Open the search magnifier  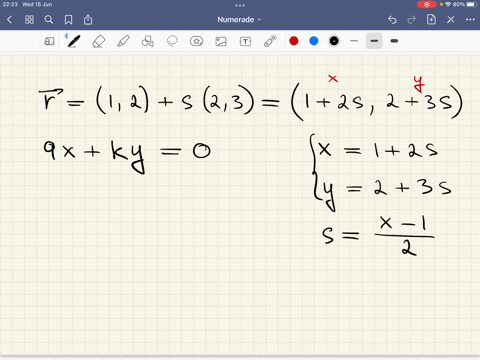(x=49, y=20)
